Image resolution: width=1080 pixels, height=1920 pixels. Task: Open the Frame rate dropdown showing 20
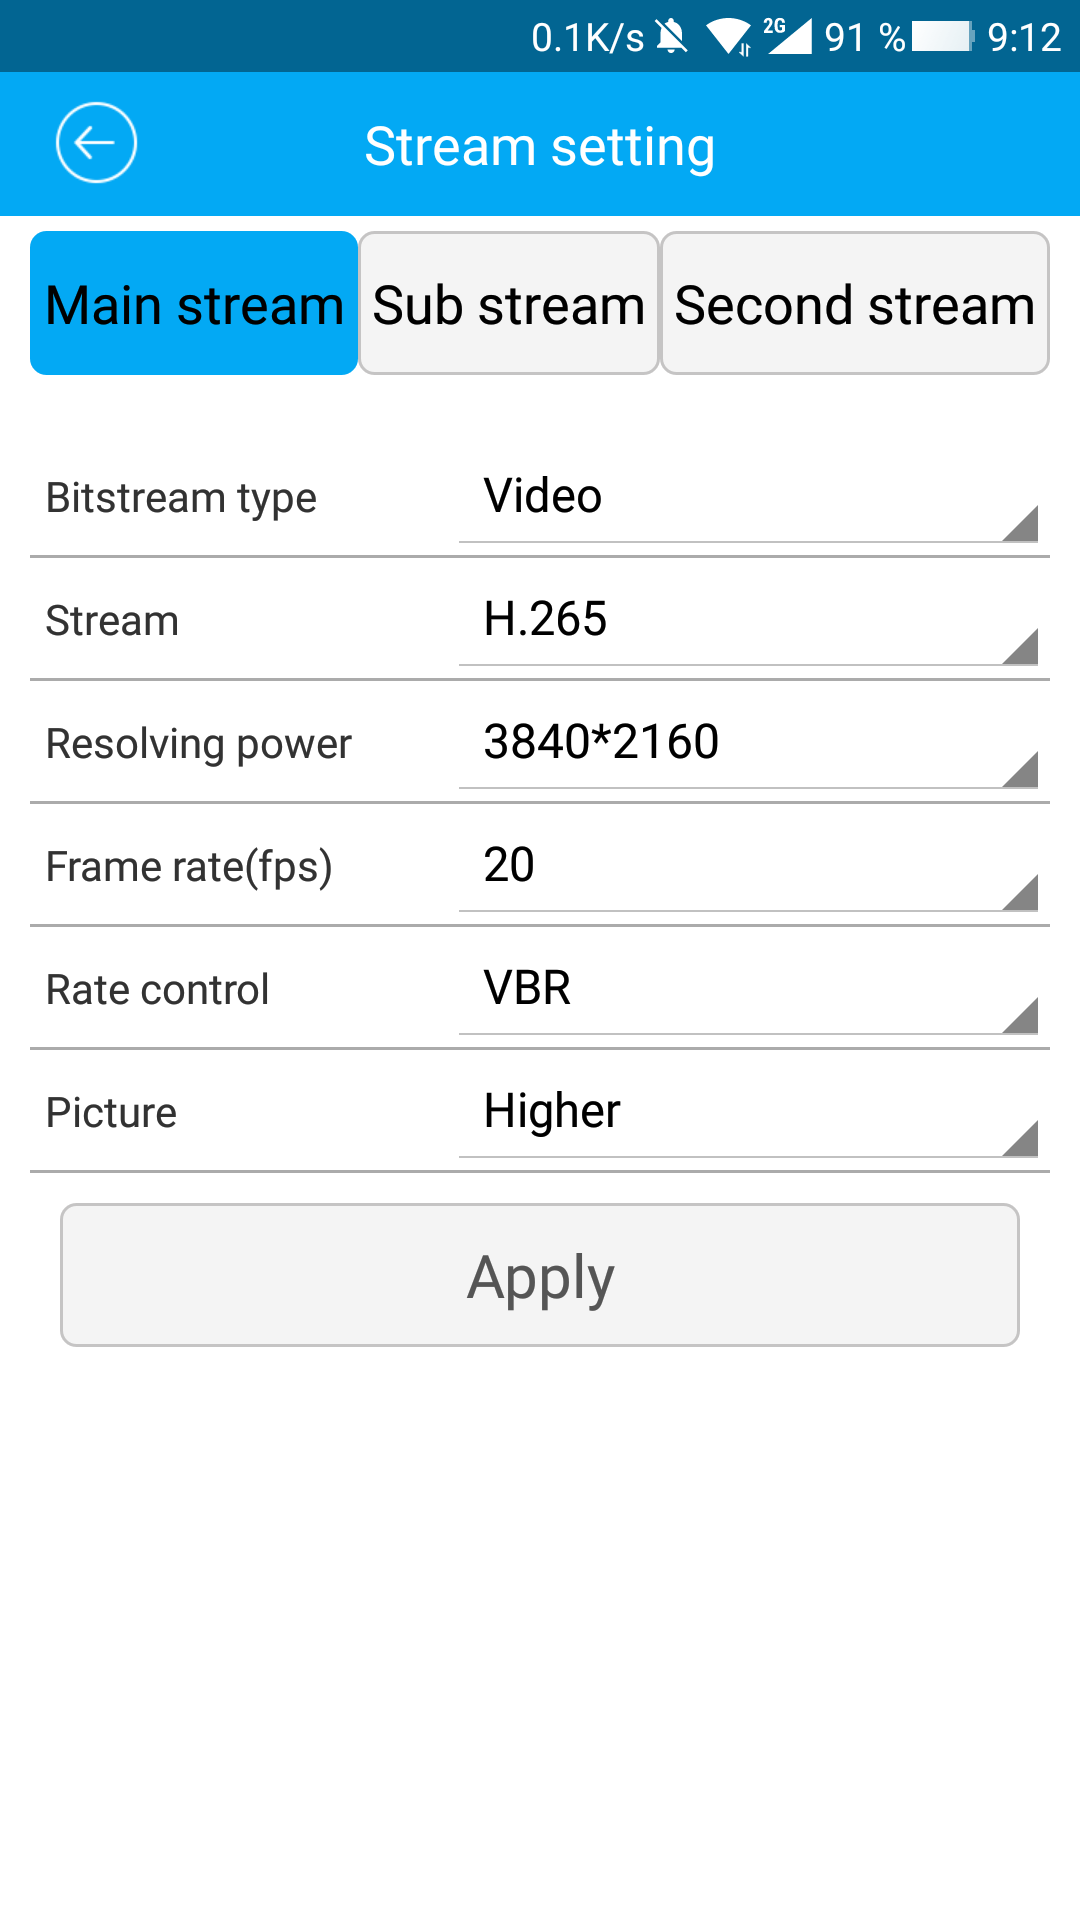click(x=748, y=866)
